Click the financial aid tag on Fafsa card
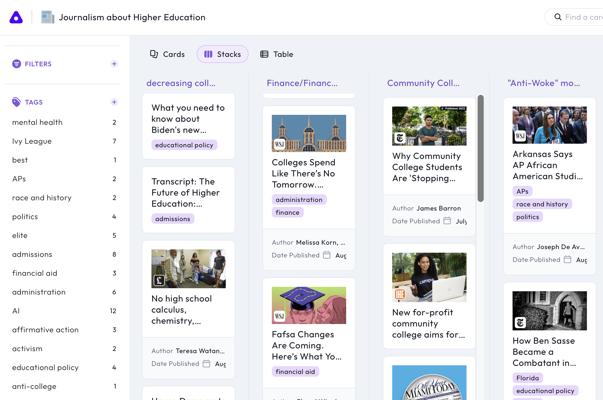This screenshot has height=400, width=603. 295,372
